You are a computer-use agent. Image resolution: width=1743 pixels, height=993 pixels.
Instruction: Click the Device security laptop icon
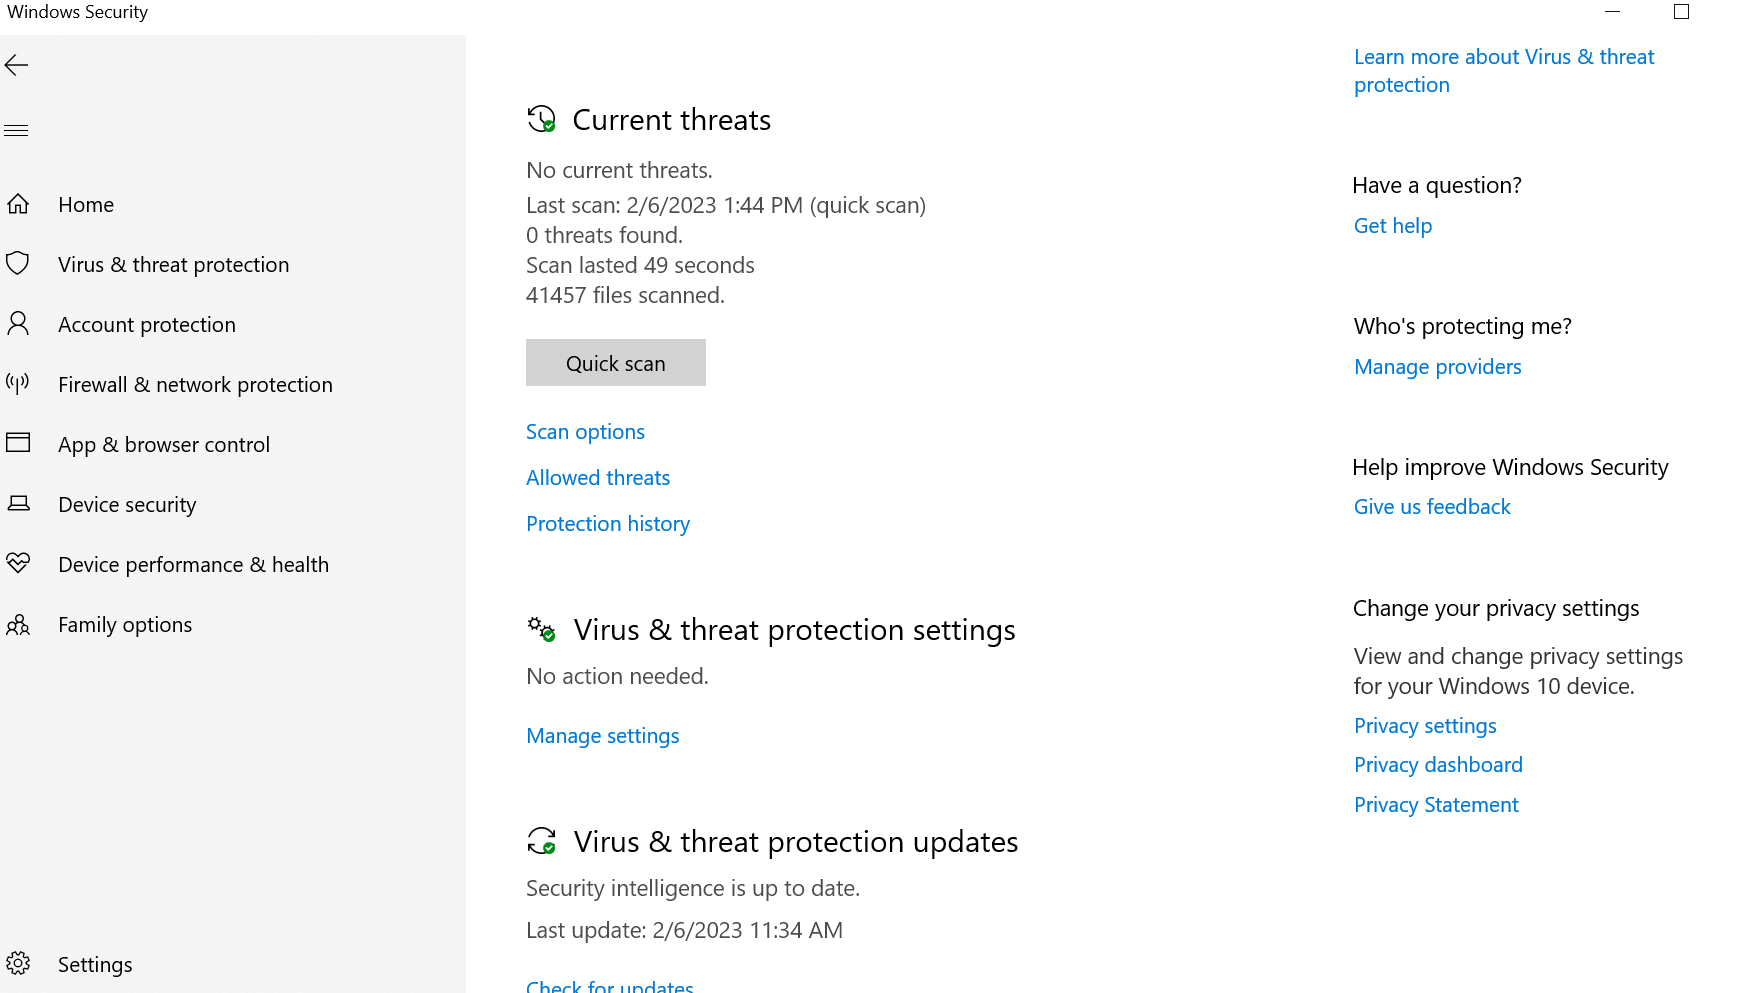[18, 503]
